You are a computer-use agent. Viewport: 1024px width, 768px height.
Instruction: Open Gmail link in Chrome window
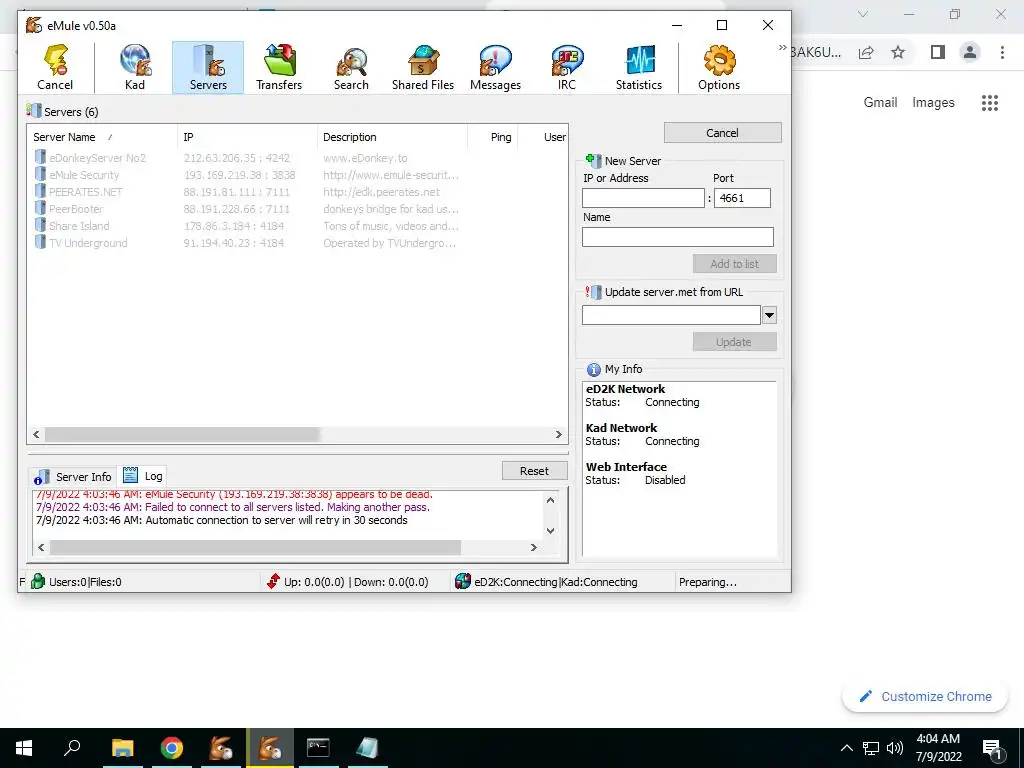880,103
